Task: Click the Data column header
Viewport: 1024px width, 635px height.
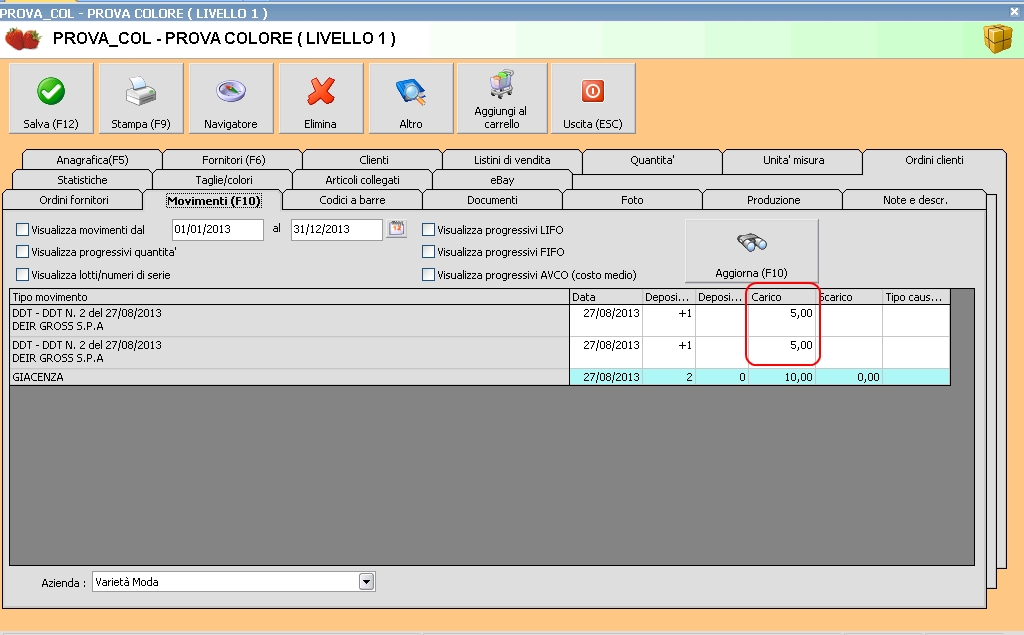Action: (606, 297)
